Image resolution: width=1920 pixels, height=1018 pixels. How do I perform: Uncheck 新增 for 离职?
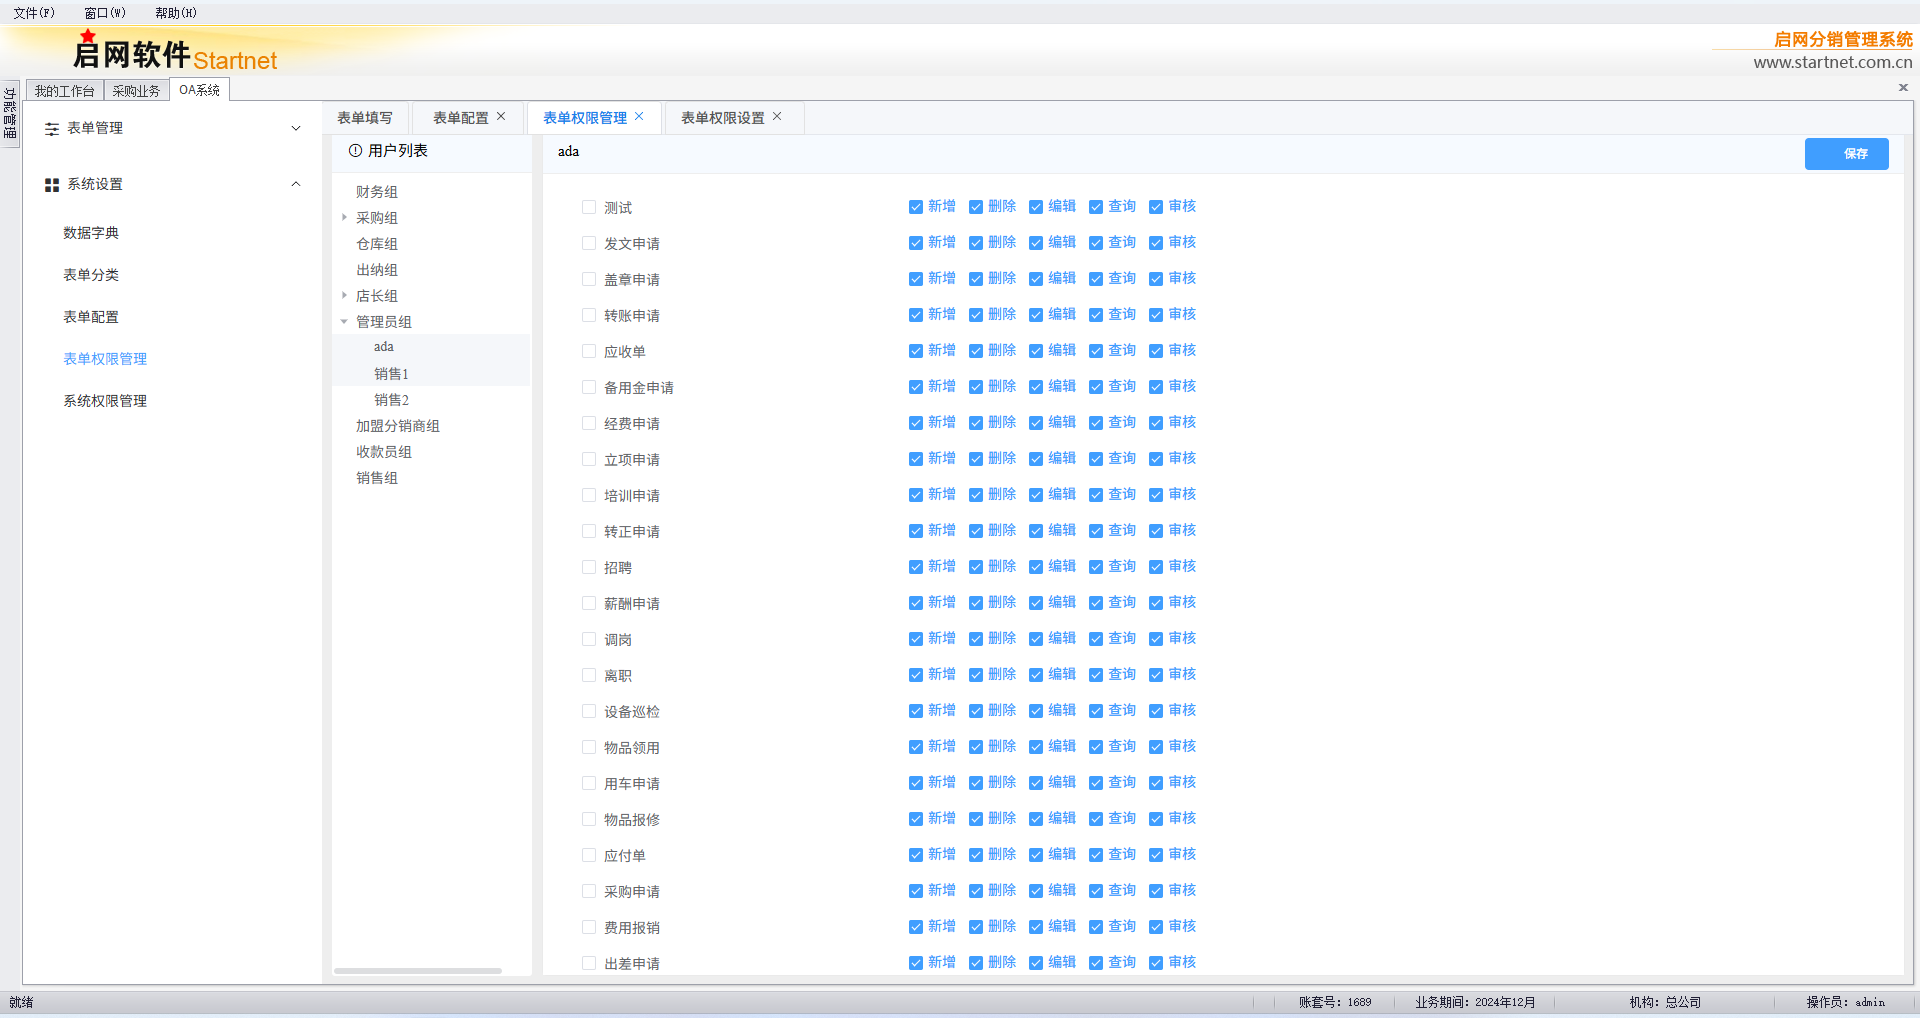pos(916,675)
